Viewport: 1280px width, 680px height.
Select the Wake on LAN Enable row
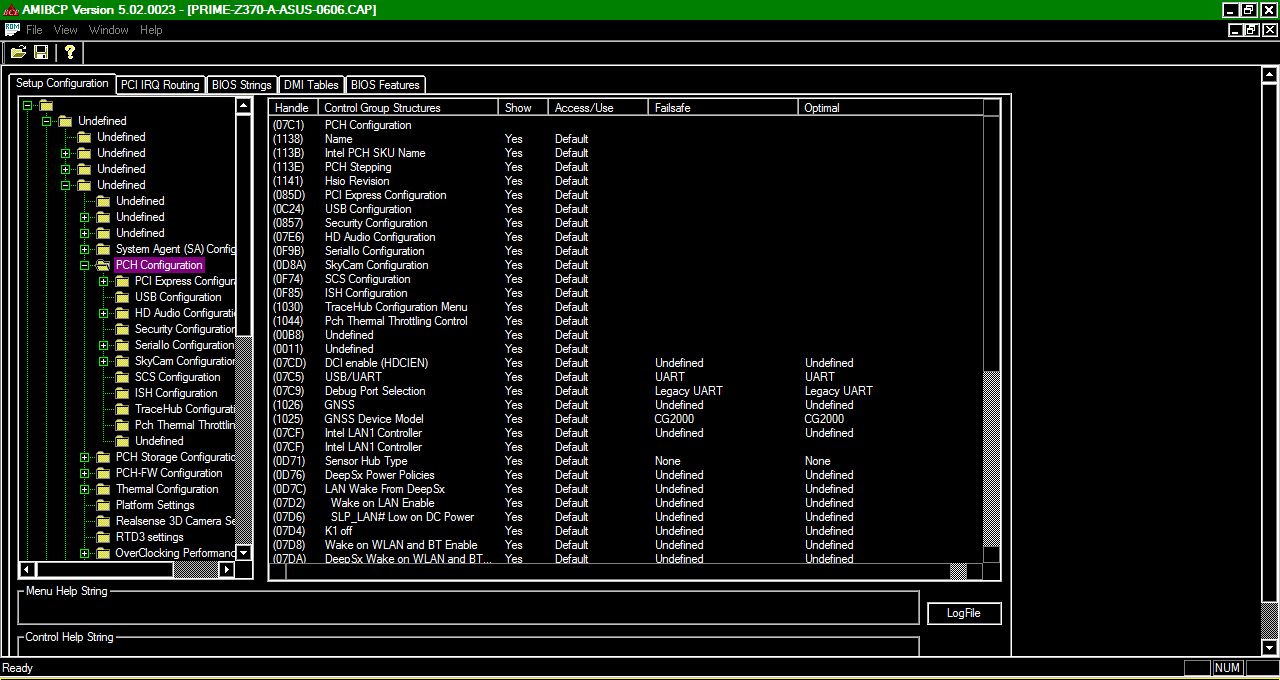626,503
